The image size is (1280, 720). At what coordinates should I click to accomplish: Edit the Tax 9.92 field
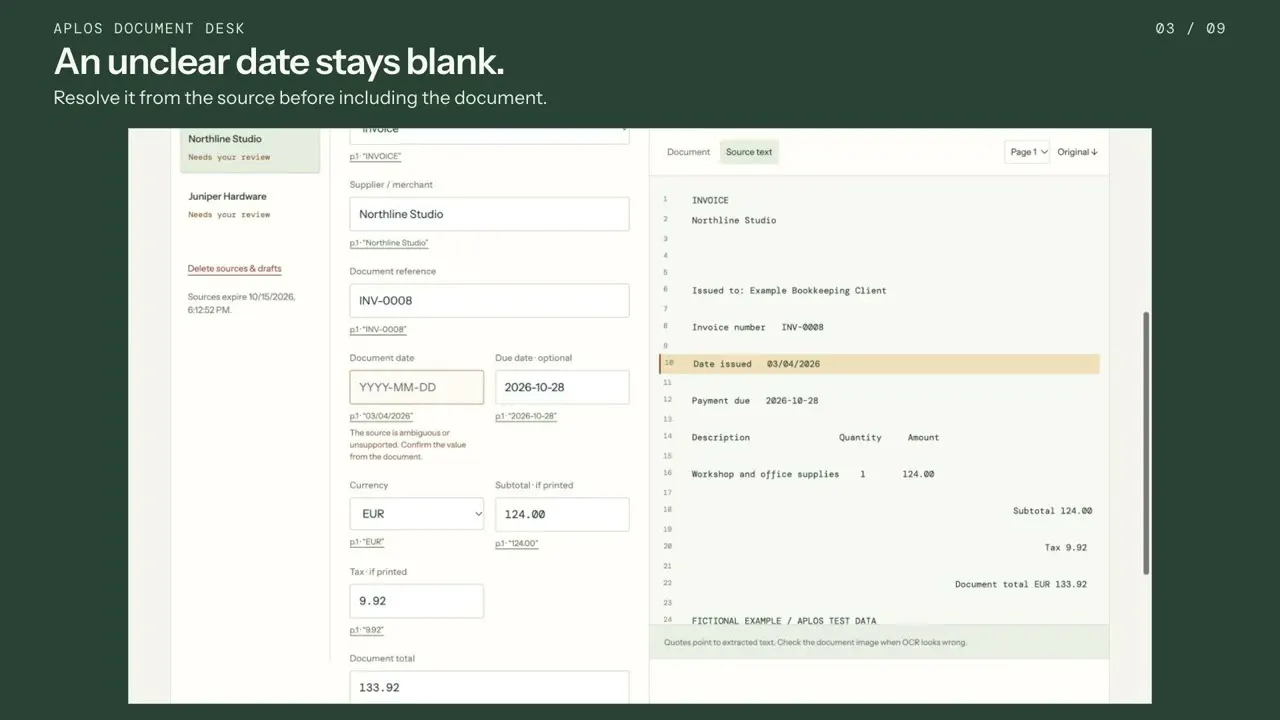pyautogui.click(x=416, y=601)
